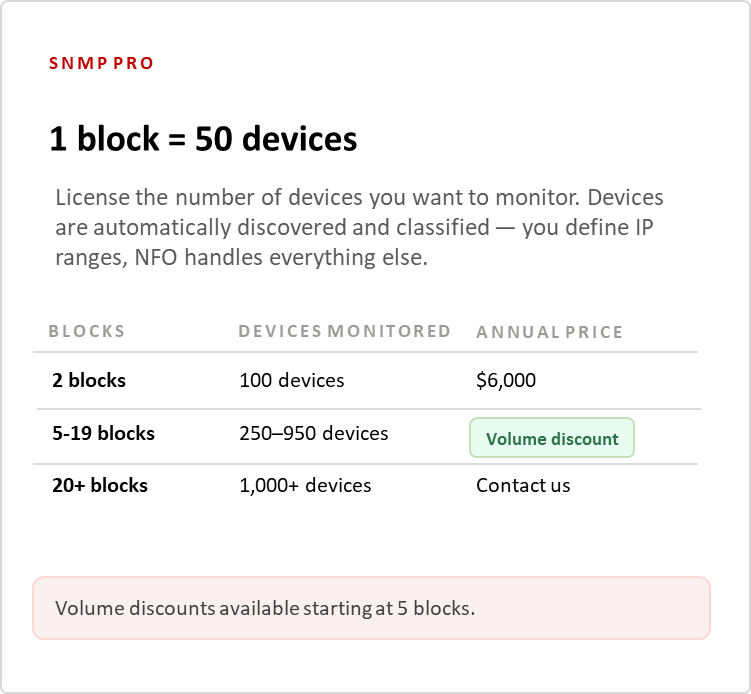The height and width of the screenshot is (694, 751).
Task: Click the 1,000+ devices cell
Action: coord(305,486)
